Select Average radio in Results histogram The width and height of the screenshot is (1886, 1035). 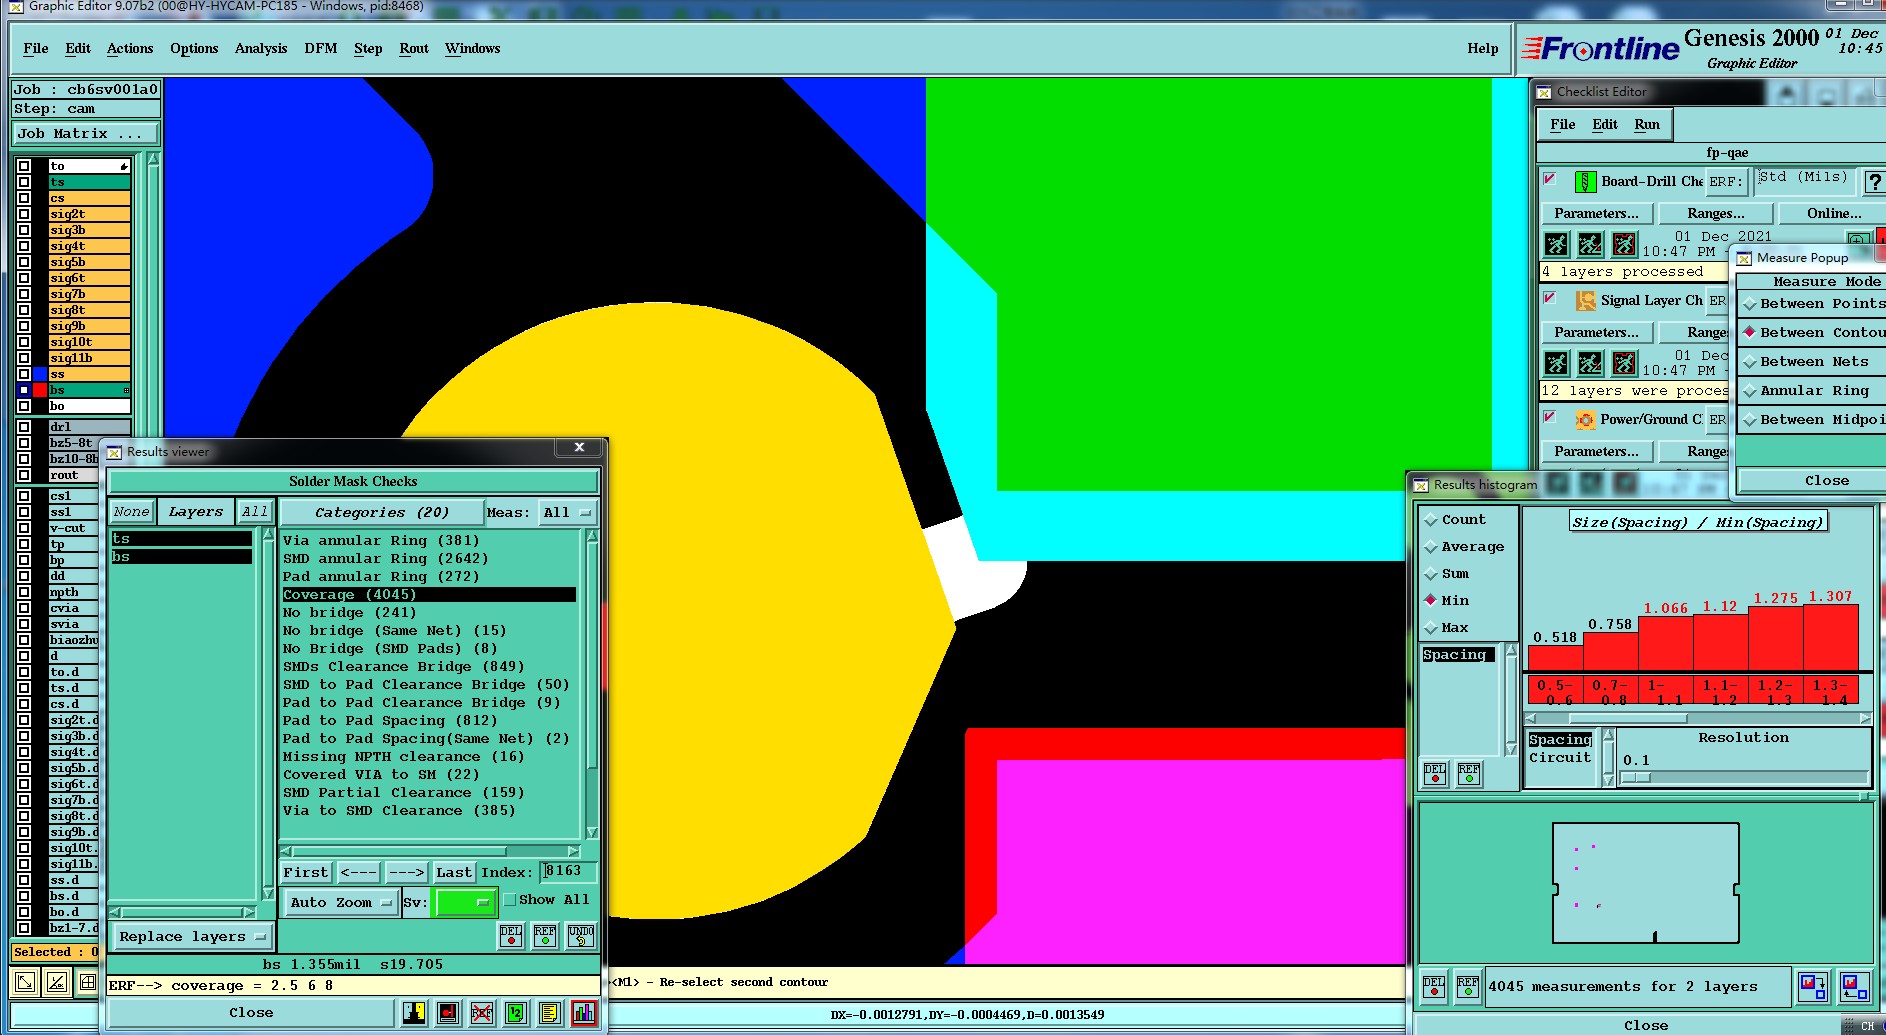click(1431, 547)
